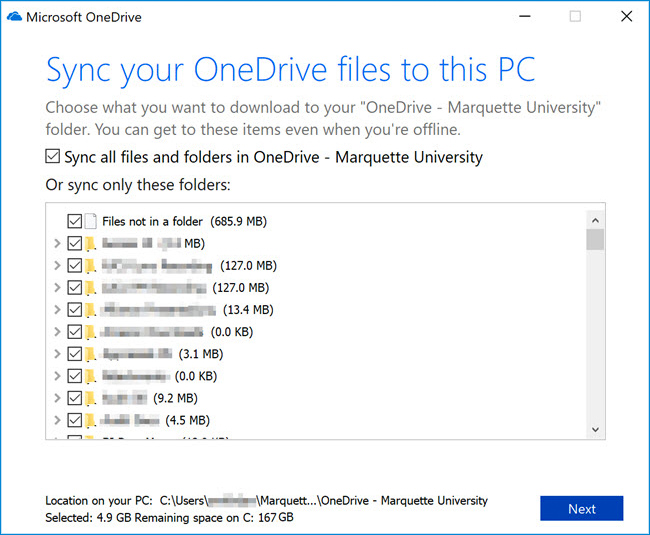Image resolution: width=650 pixels, height=535 pixels.
Task: Uncheck Sync all files and folders in OneDrive
Action: click(x=52, y=157)
